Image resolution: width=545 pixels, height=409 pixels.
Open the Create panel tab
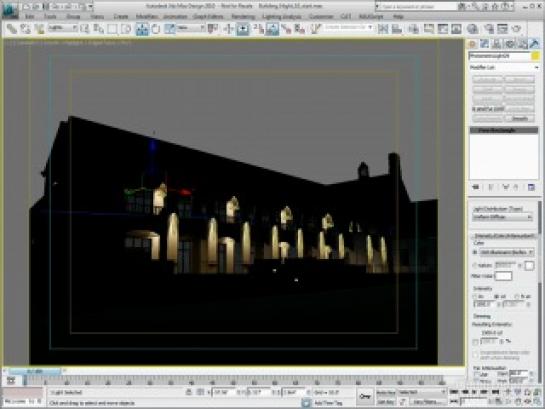tap(472, 44)
